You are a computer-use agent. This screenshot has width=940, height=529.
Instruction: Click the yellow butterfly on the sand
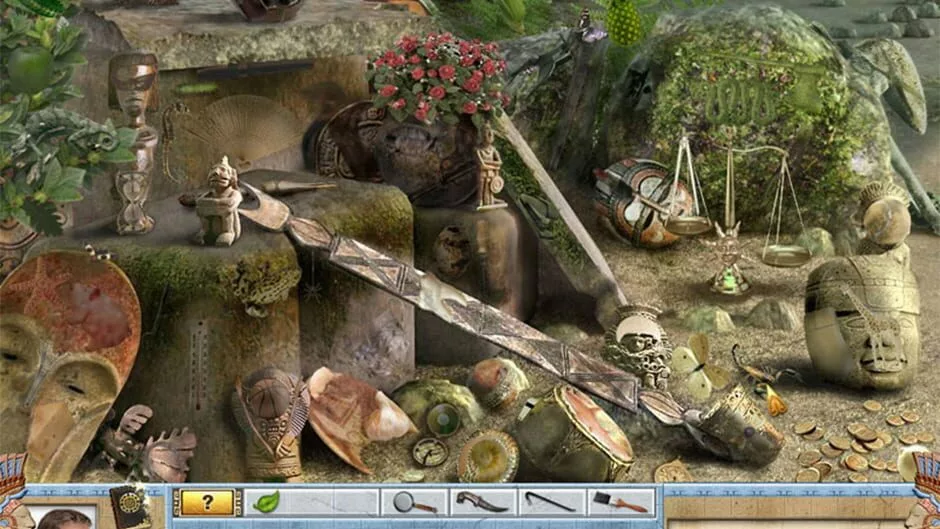tap(699, 366)
